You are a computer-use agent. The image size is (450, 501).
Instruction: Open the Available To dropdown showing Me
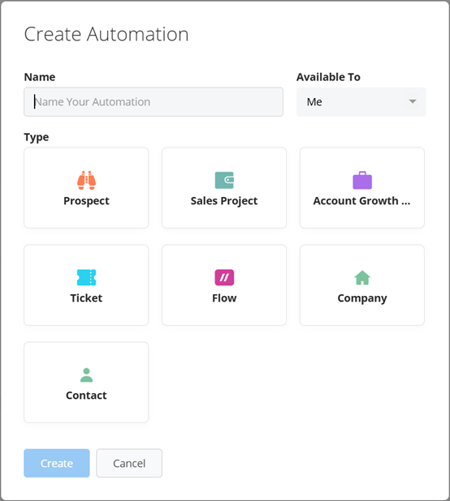[x=361, y=102]
